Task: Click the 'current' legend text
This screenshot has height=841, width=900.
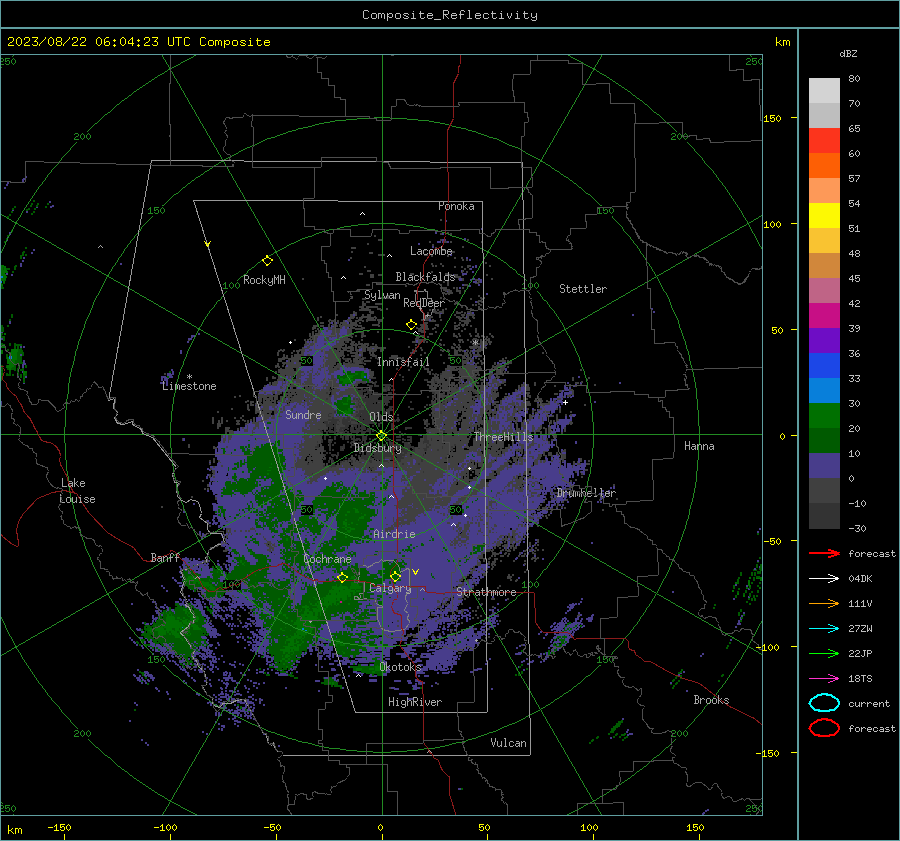Action: point(869,703)
